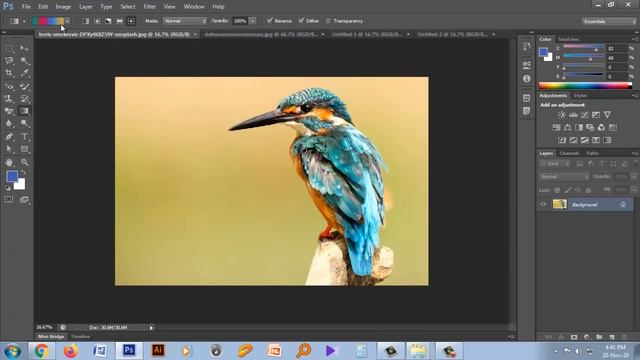
Task: Toggle lock position in Layers panel
Action: (x=578, y=190)
